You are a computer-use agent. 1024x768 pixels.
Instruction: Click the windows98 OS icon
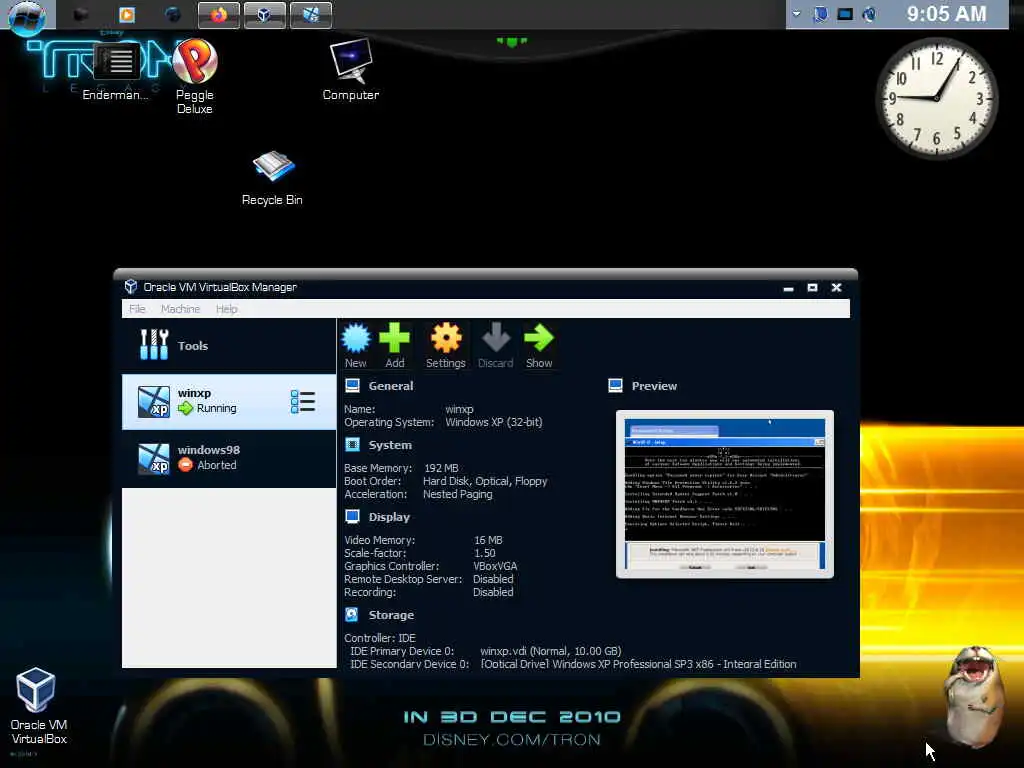point(153,458)
